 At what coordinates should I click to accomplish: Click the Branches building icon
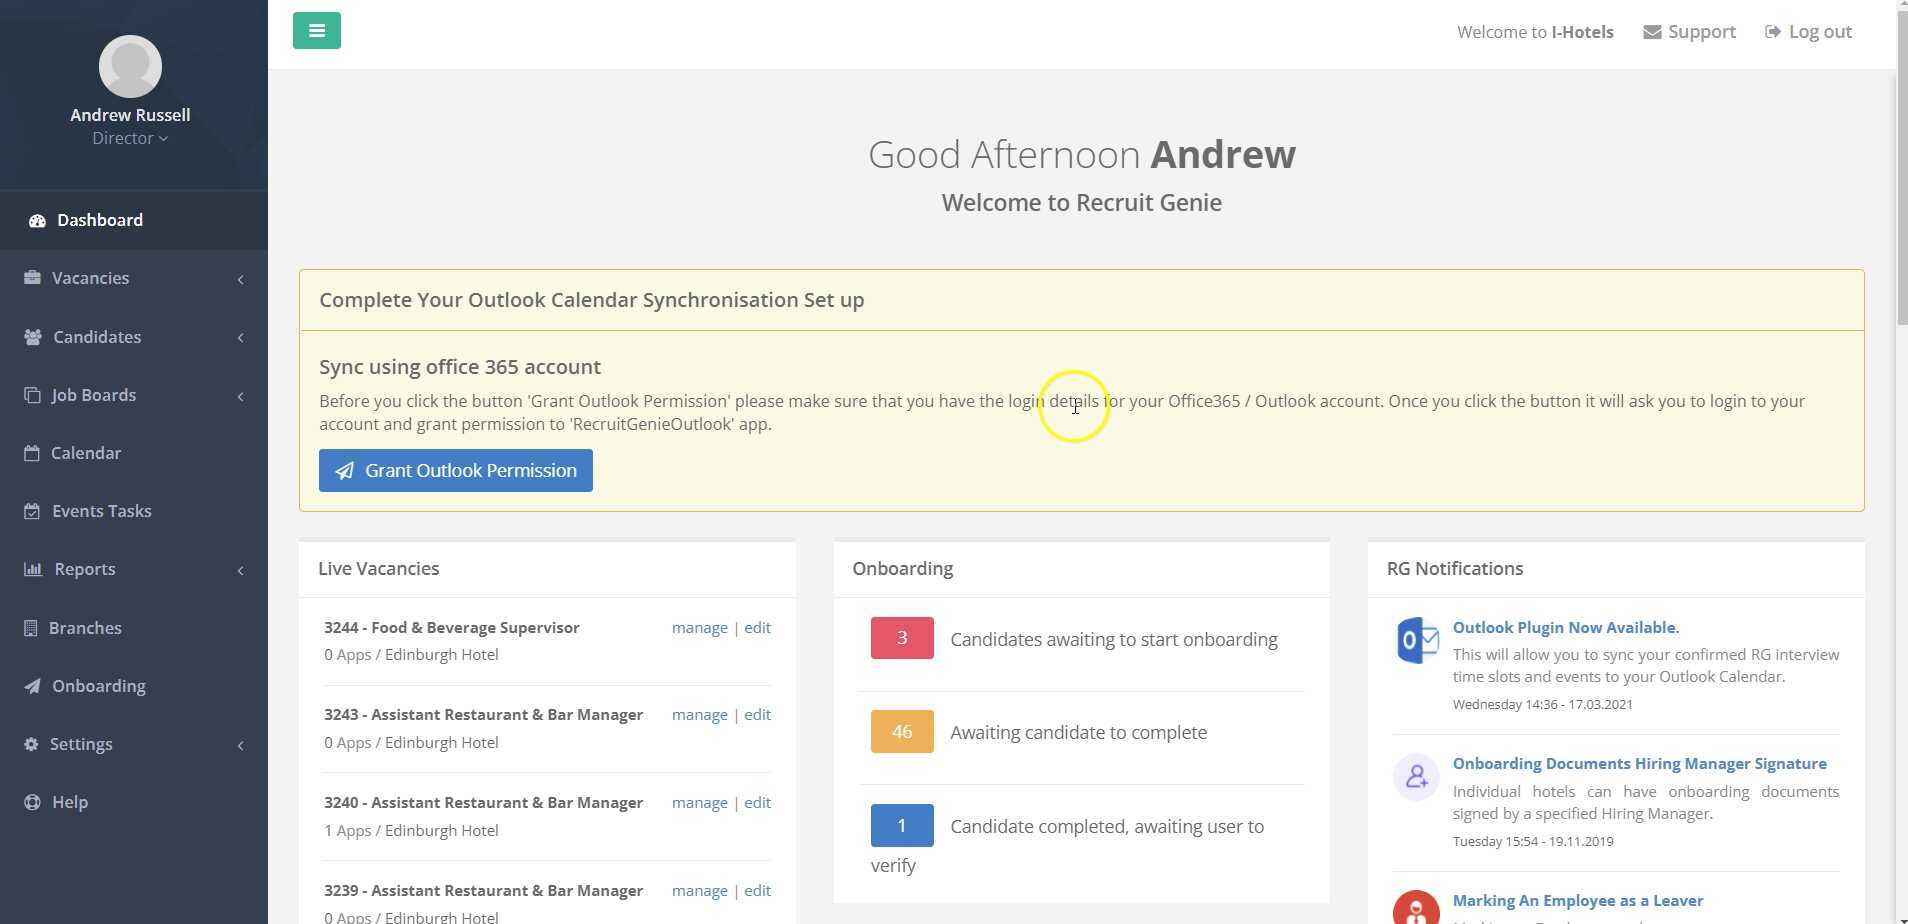coord(30,628)
